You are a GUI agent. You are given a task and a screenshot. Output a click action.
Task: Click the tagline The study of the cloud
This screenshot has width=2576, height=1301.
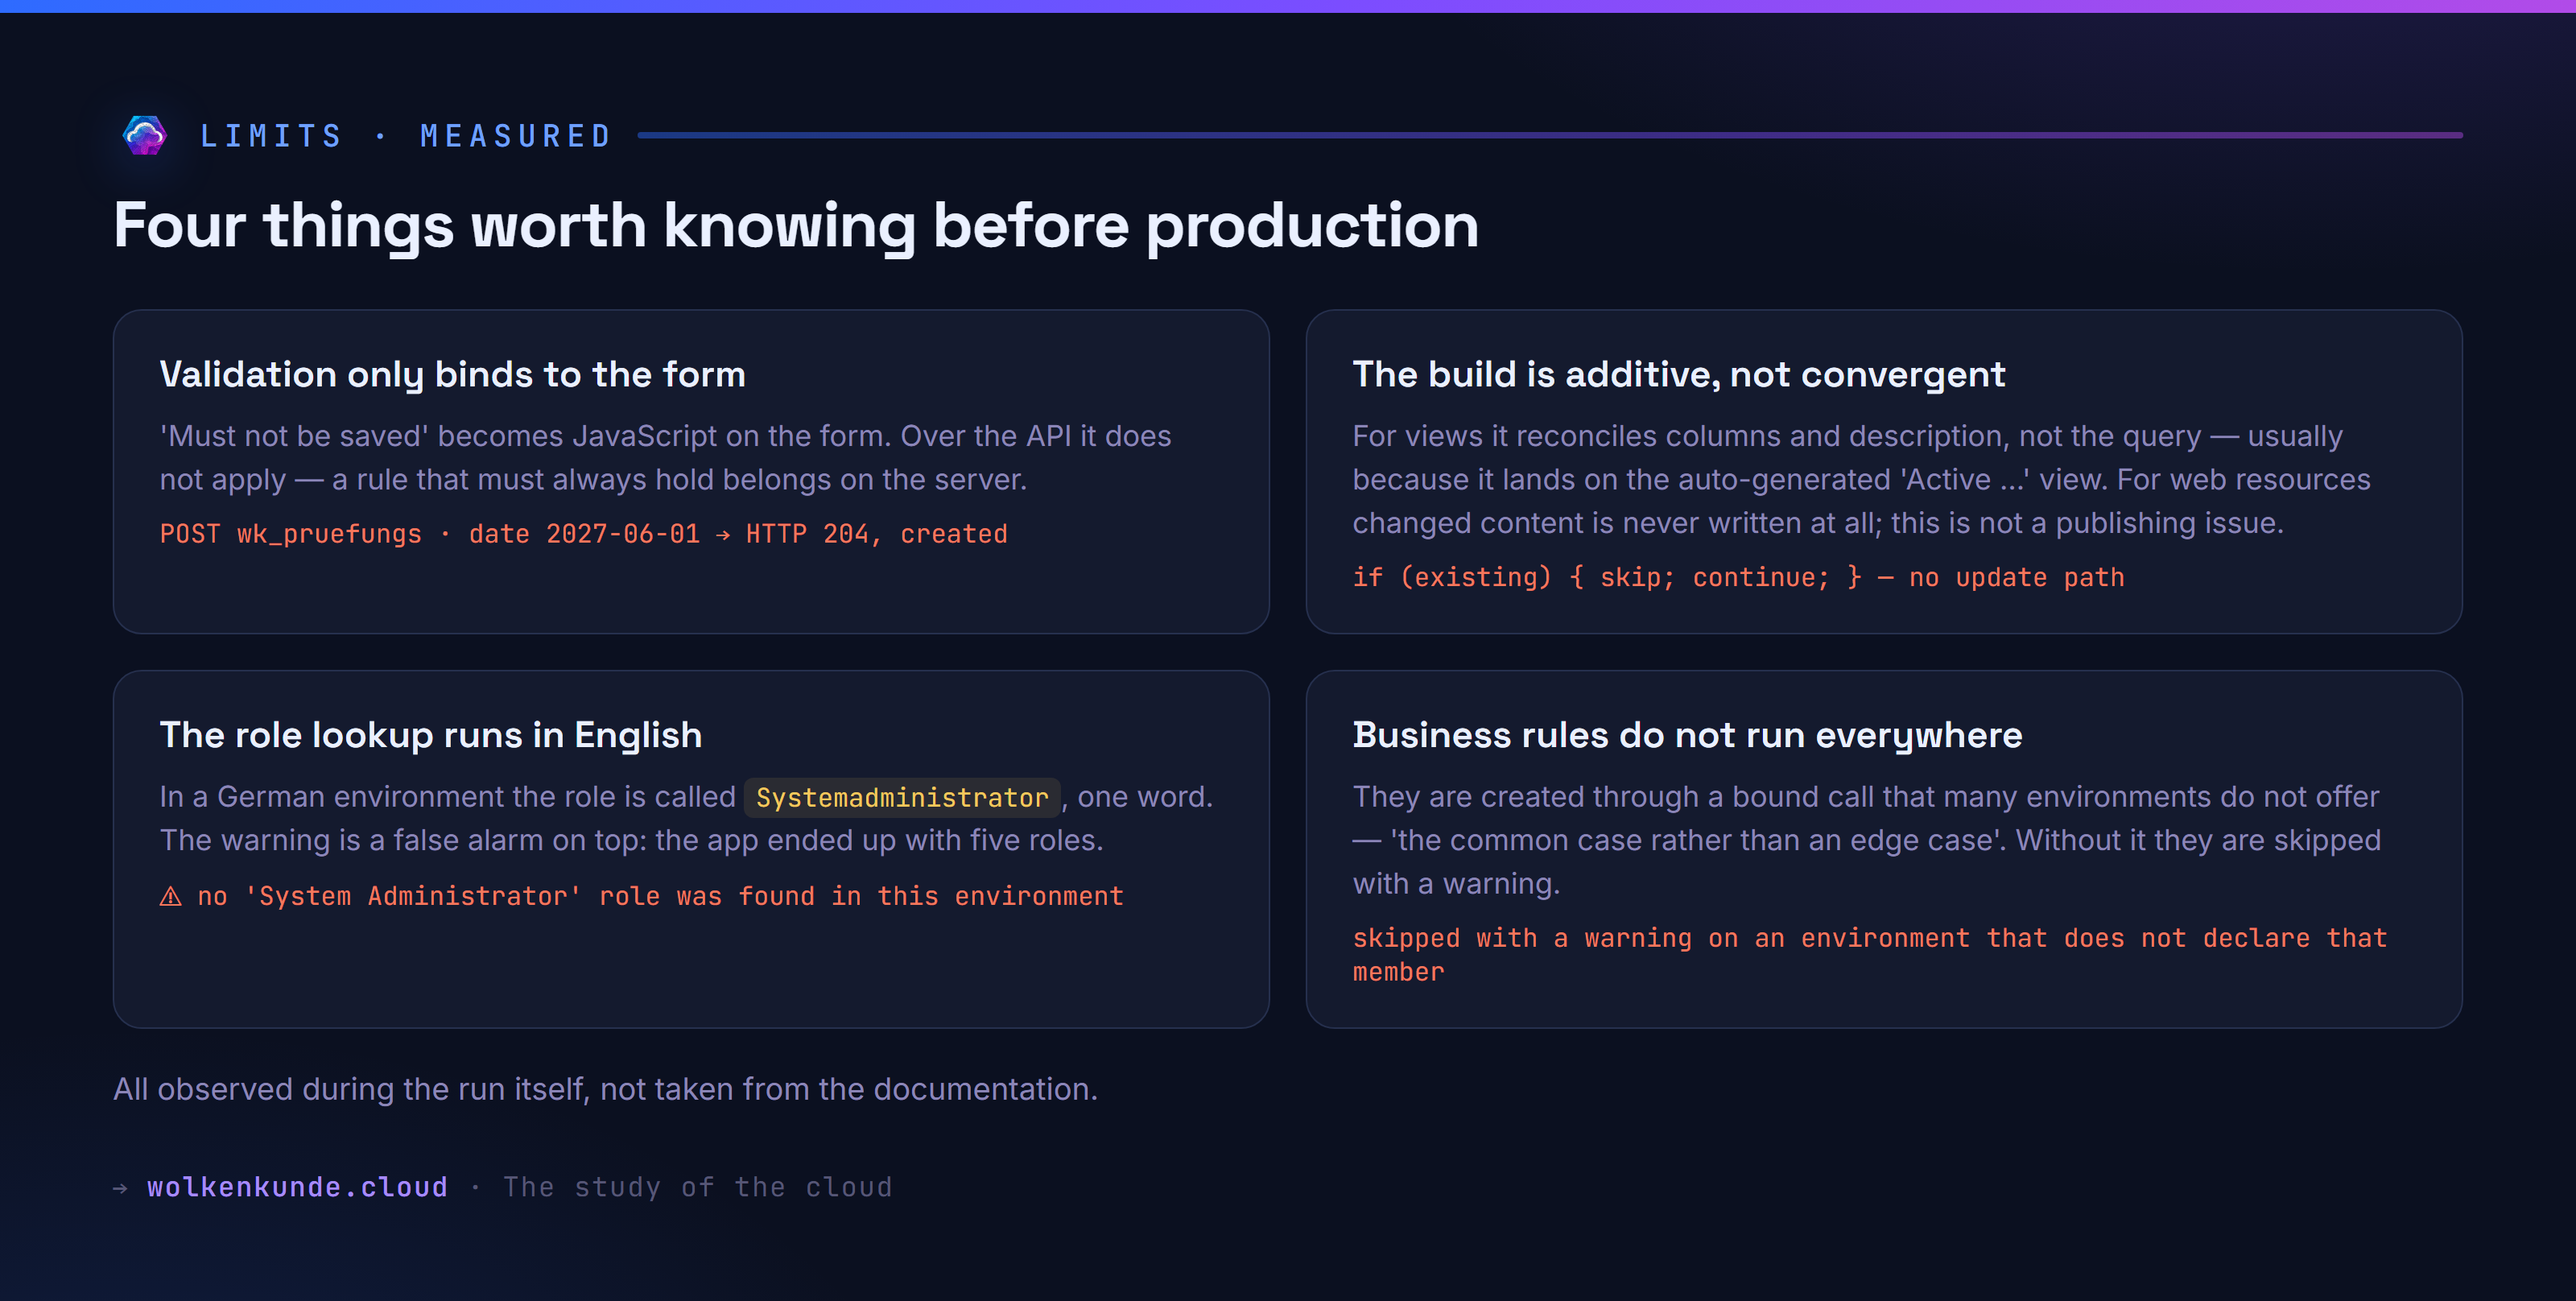(697, 1187)
